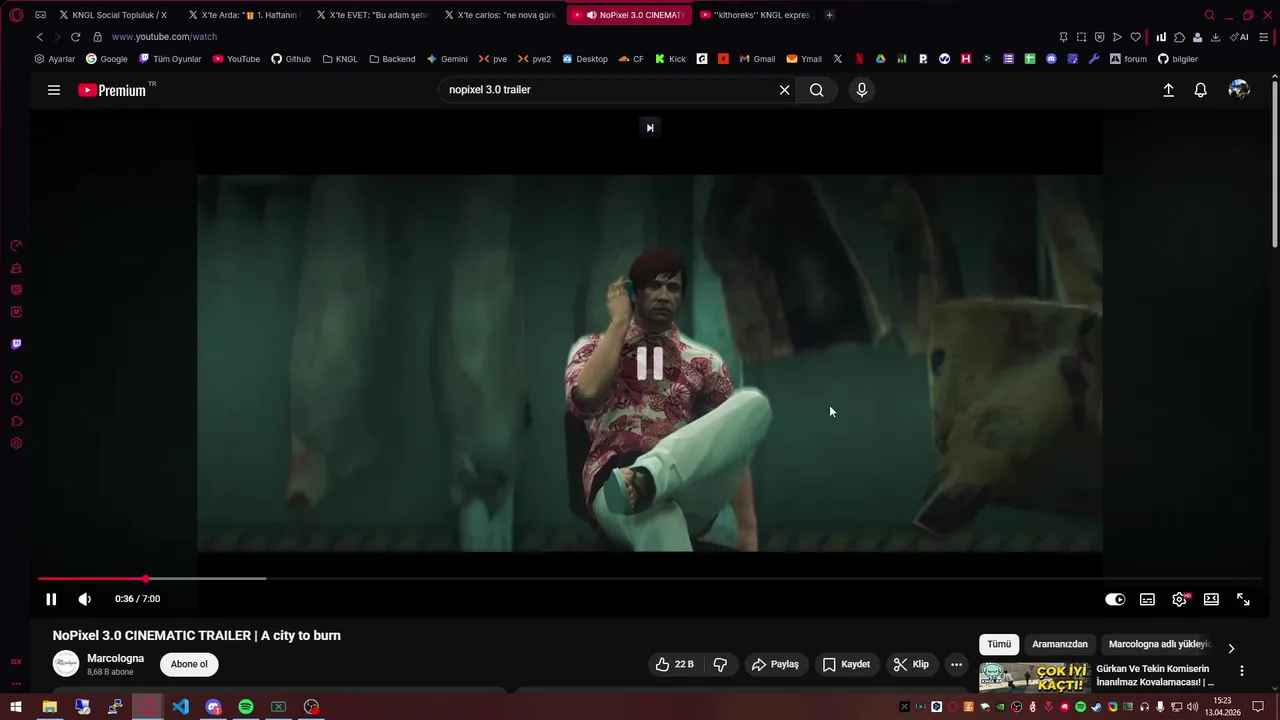Pause the video using the player pause button

51,599
